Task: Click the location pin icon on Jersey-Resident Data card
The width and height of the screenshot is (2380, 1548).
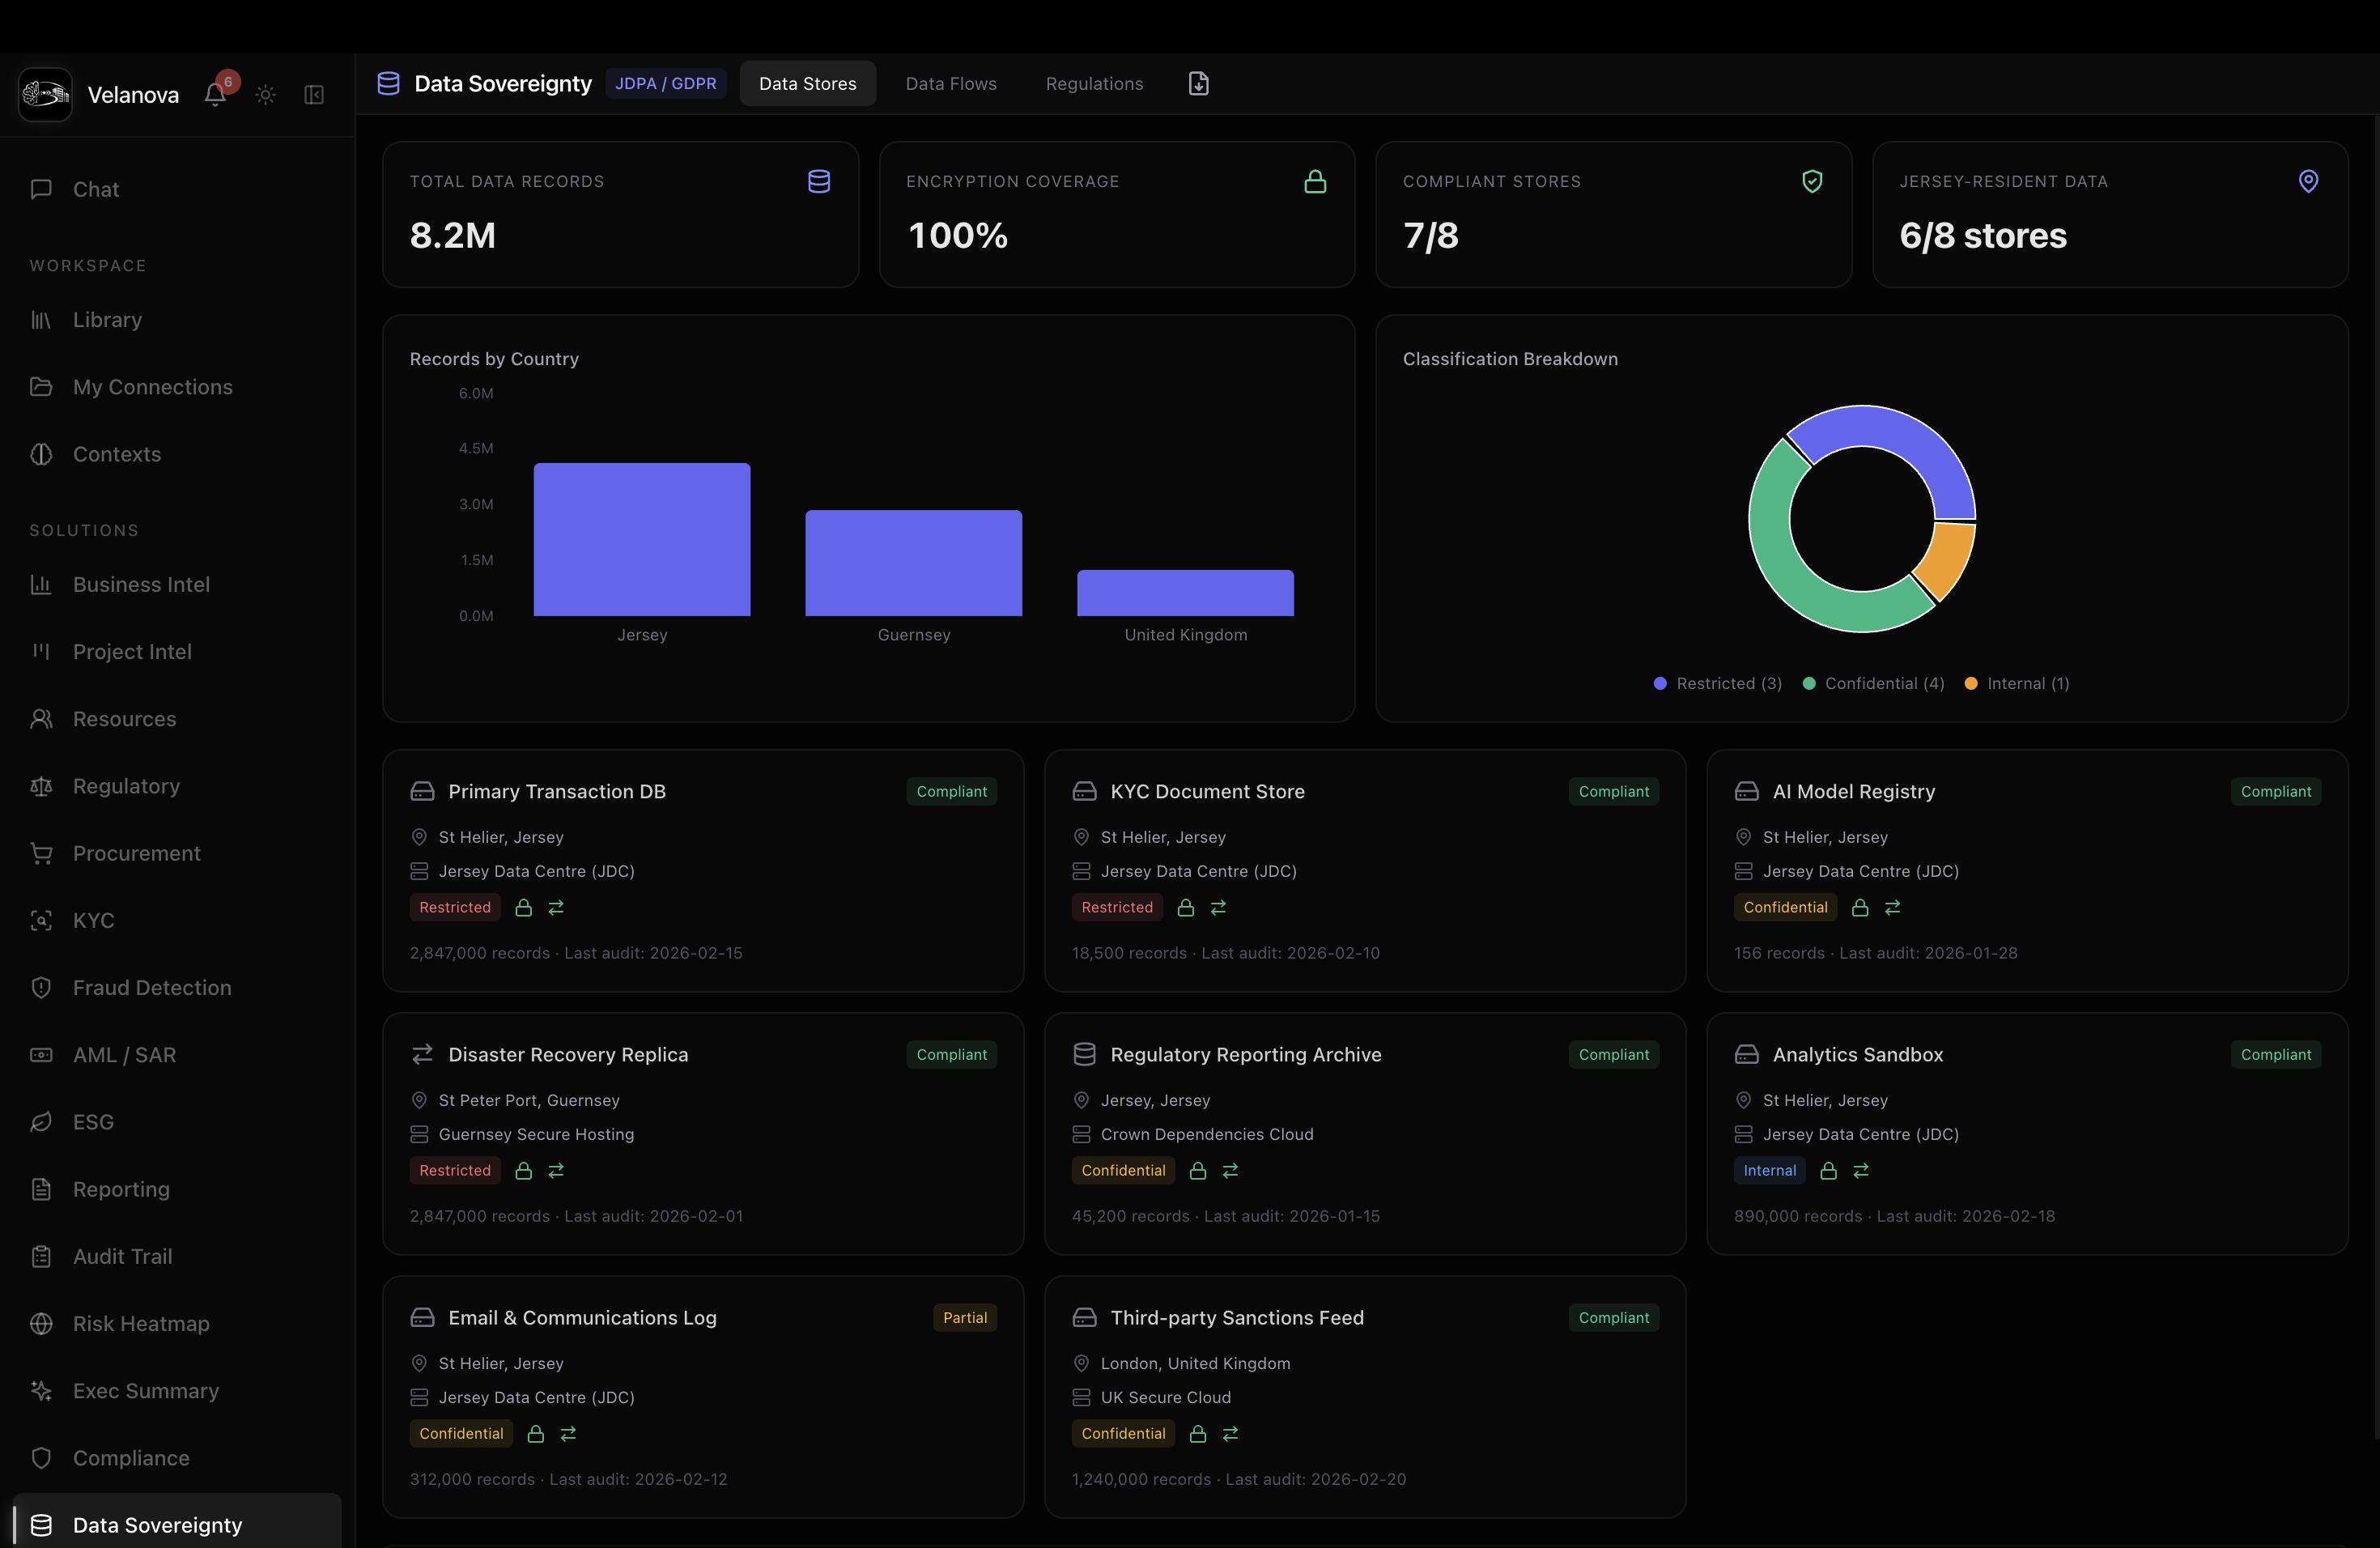Action: click(2308, 181)
